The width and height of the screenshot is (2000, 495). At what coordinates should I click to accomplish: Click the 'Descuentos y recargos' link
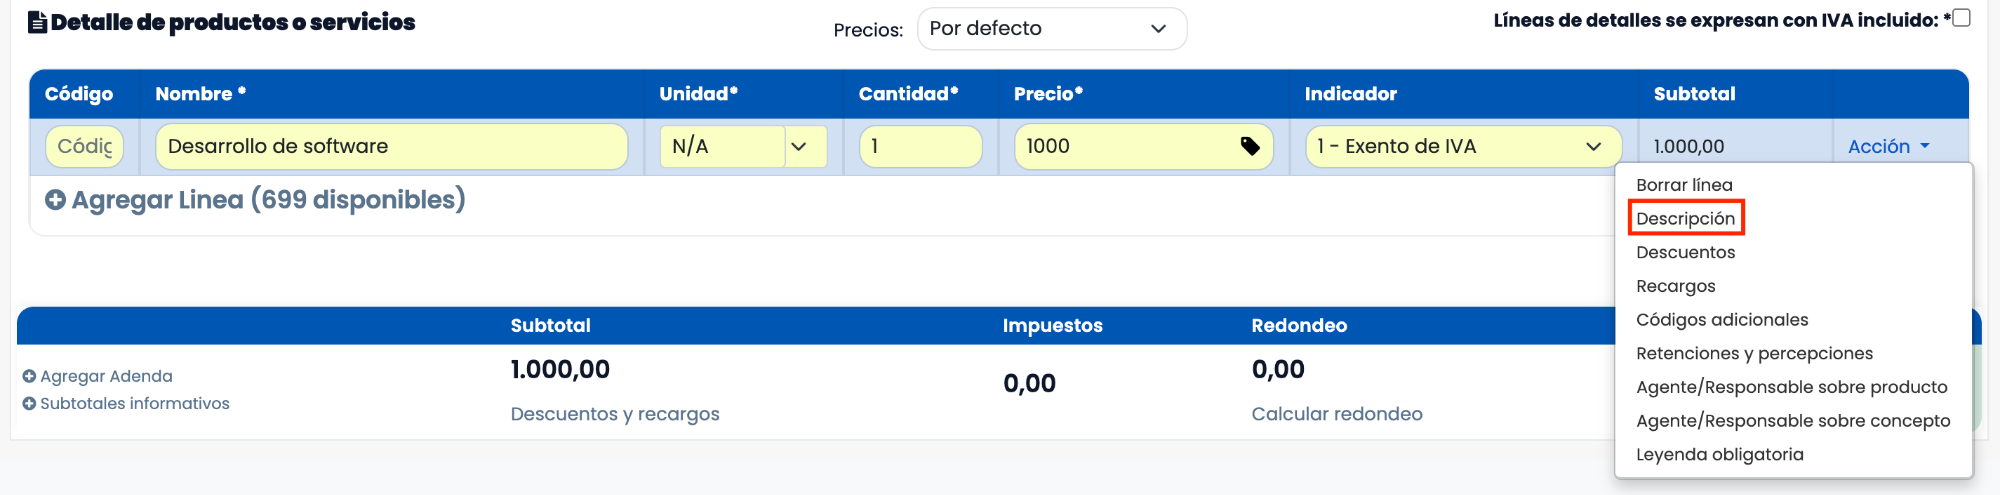615,414
